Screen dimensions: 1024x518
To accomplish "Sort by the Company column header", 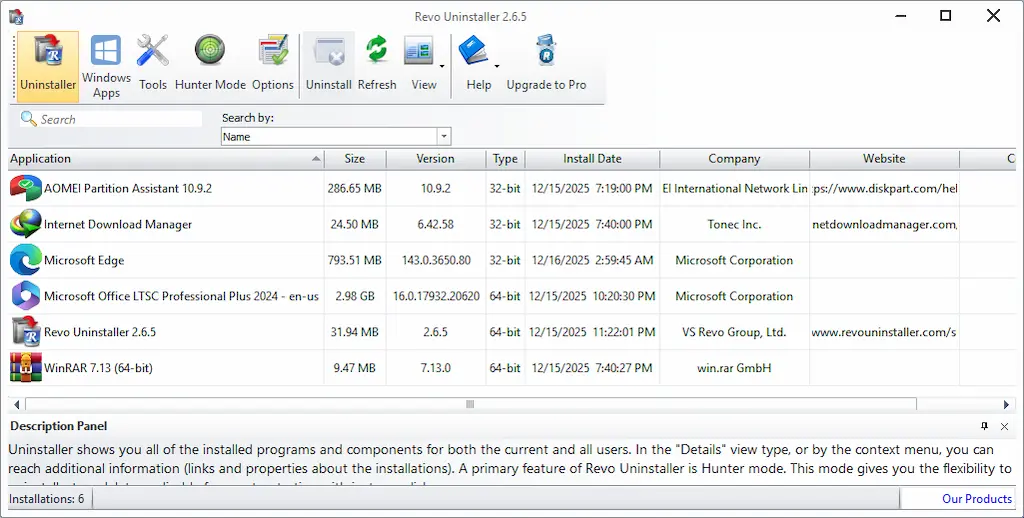I will click(x=734, y=159).
